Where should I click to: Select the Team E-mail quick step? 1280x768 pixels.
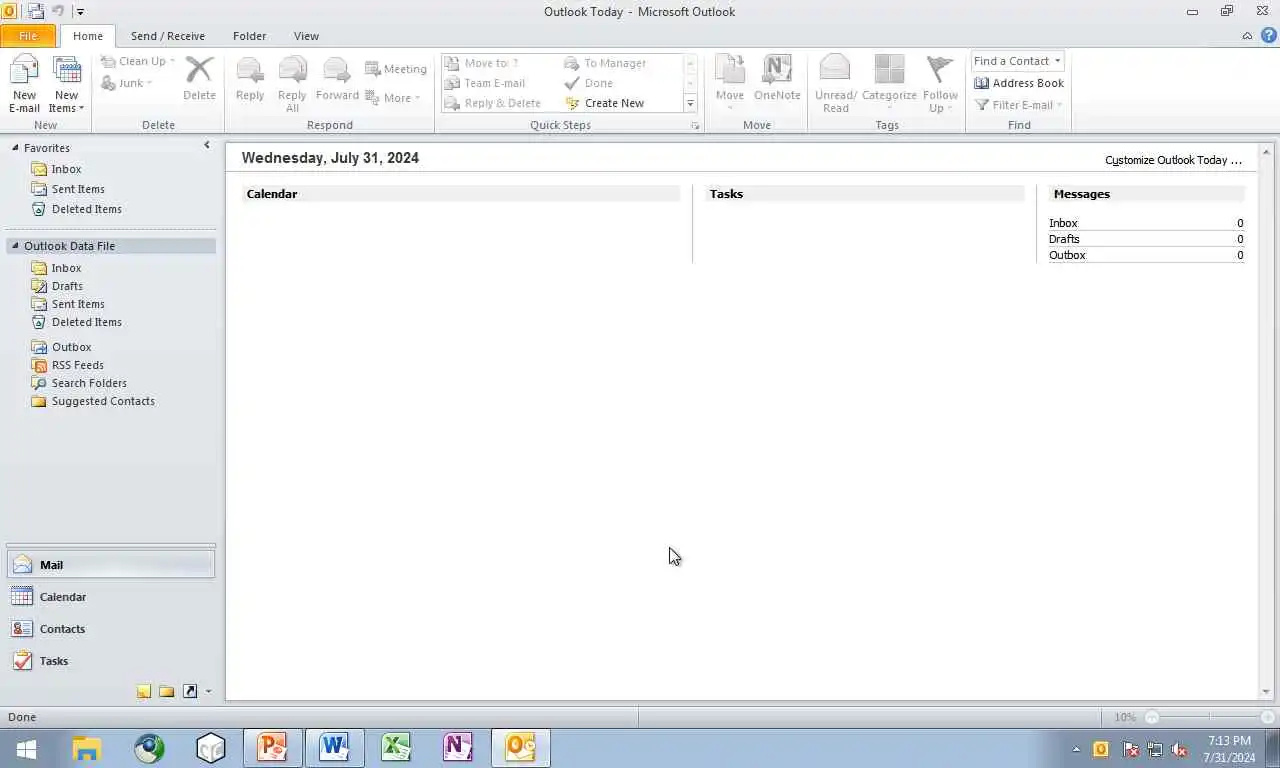[485, 83]
